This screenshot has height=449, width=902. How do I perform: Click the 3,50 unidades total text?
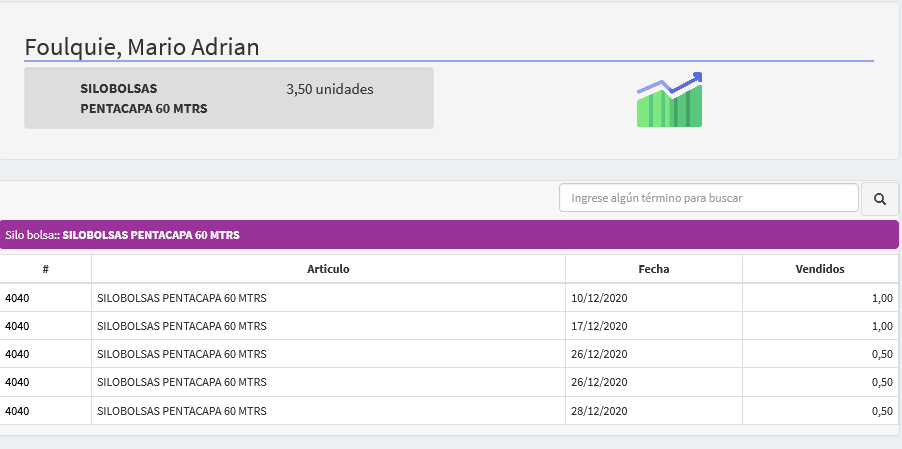point(329,89)
